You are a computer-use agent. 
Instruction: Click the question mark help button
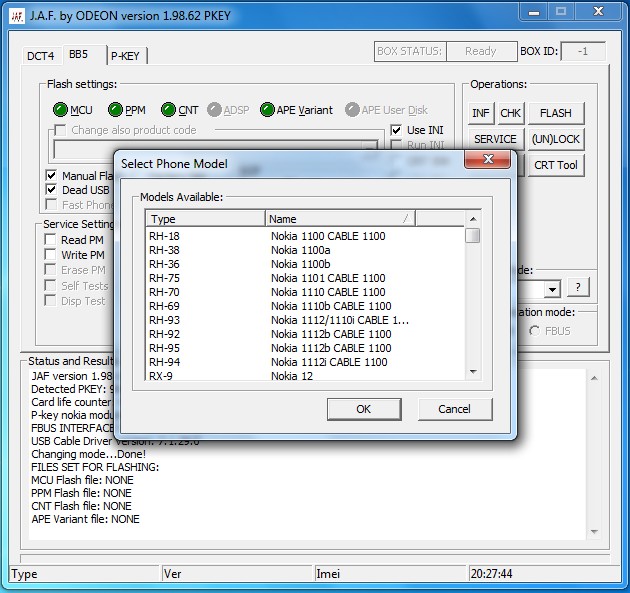tap(578, 288)
